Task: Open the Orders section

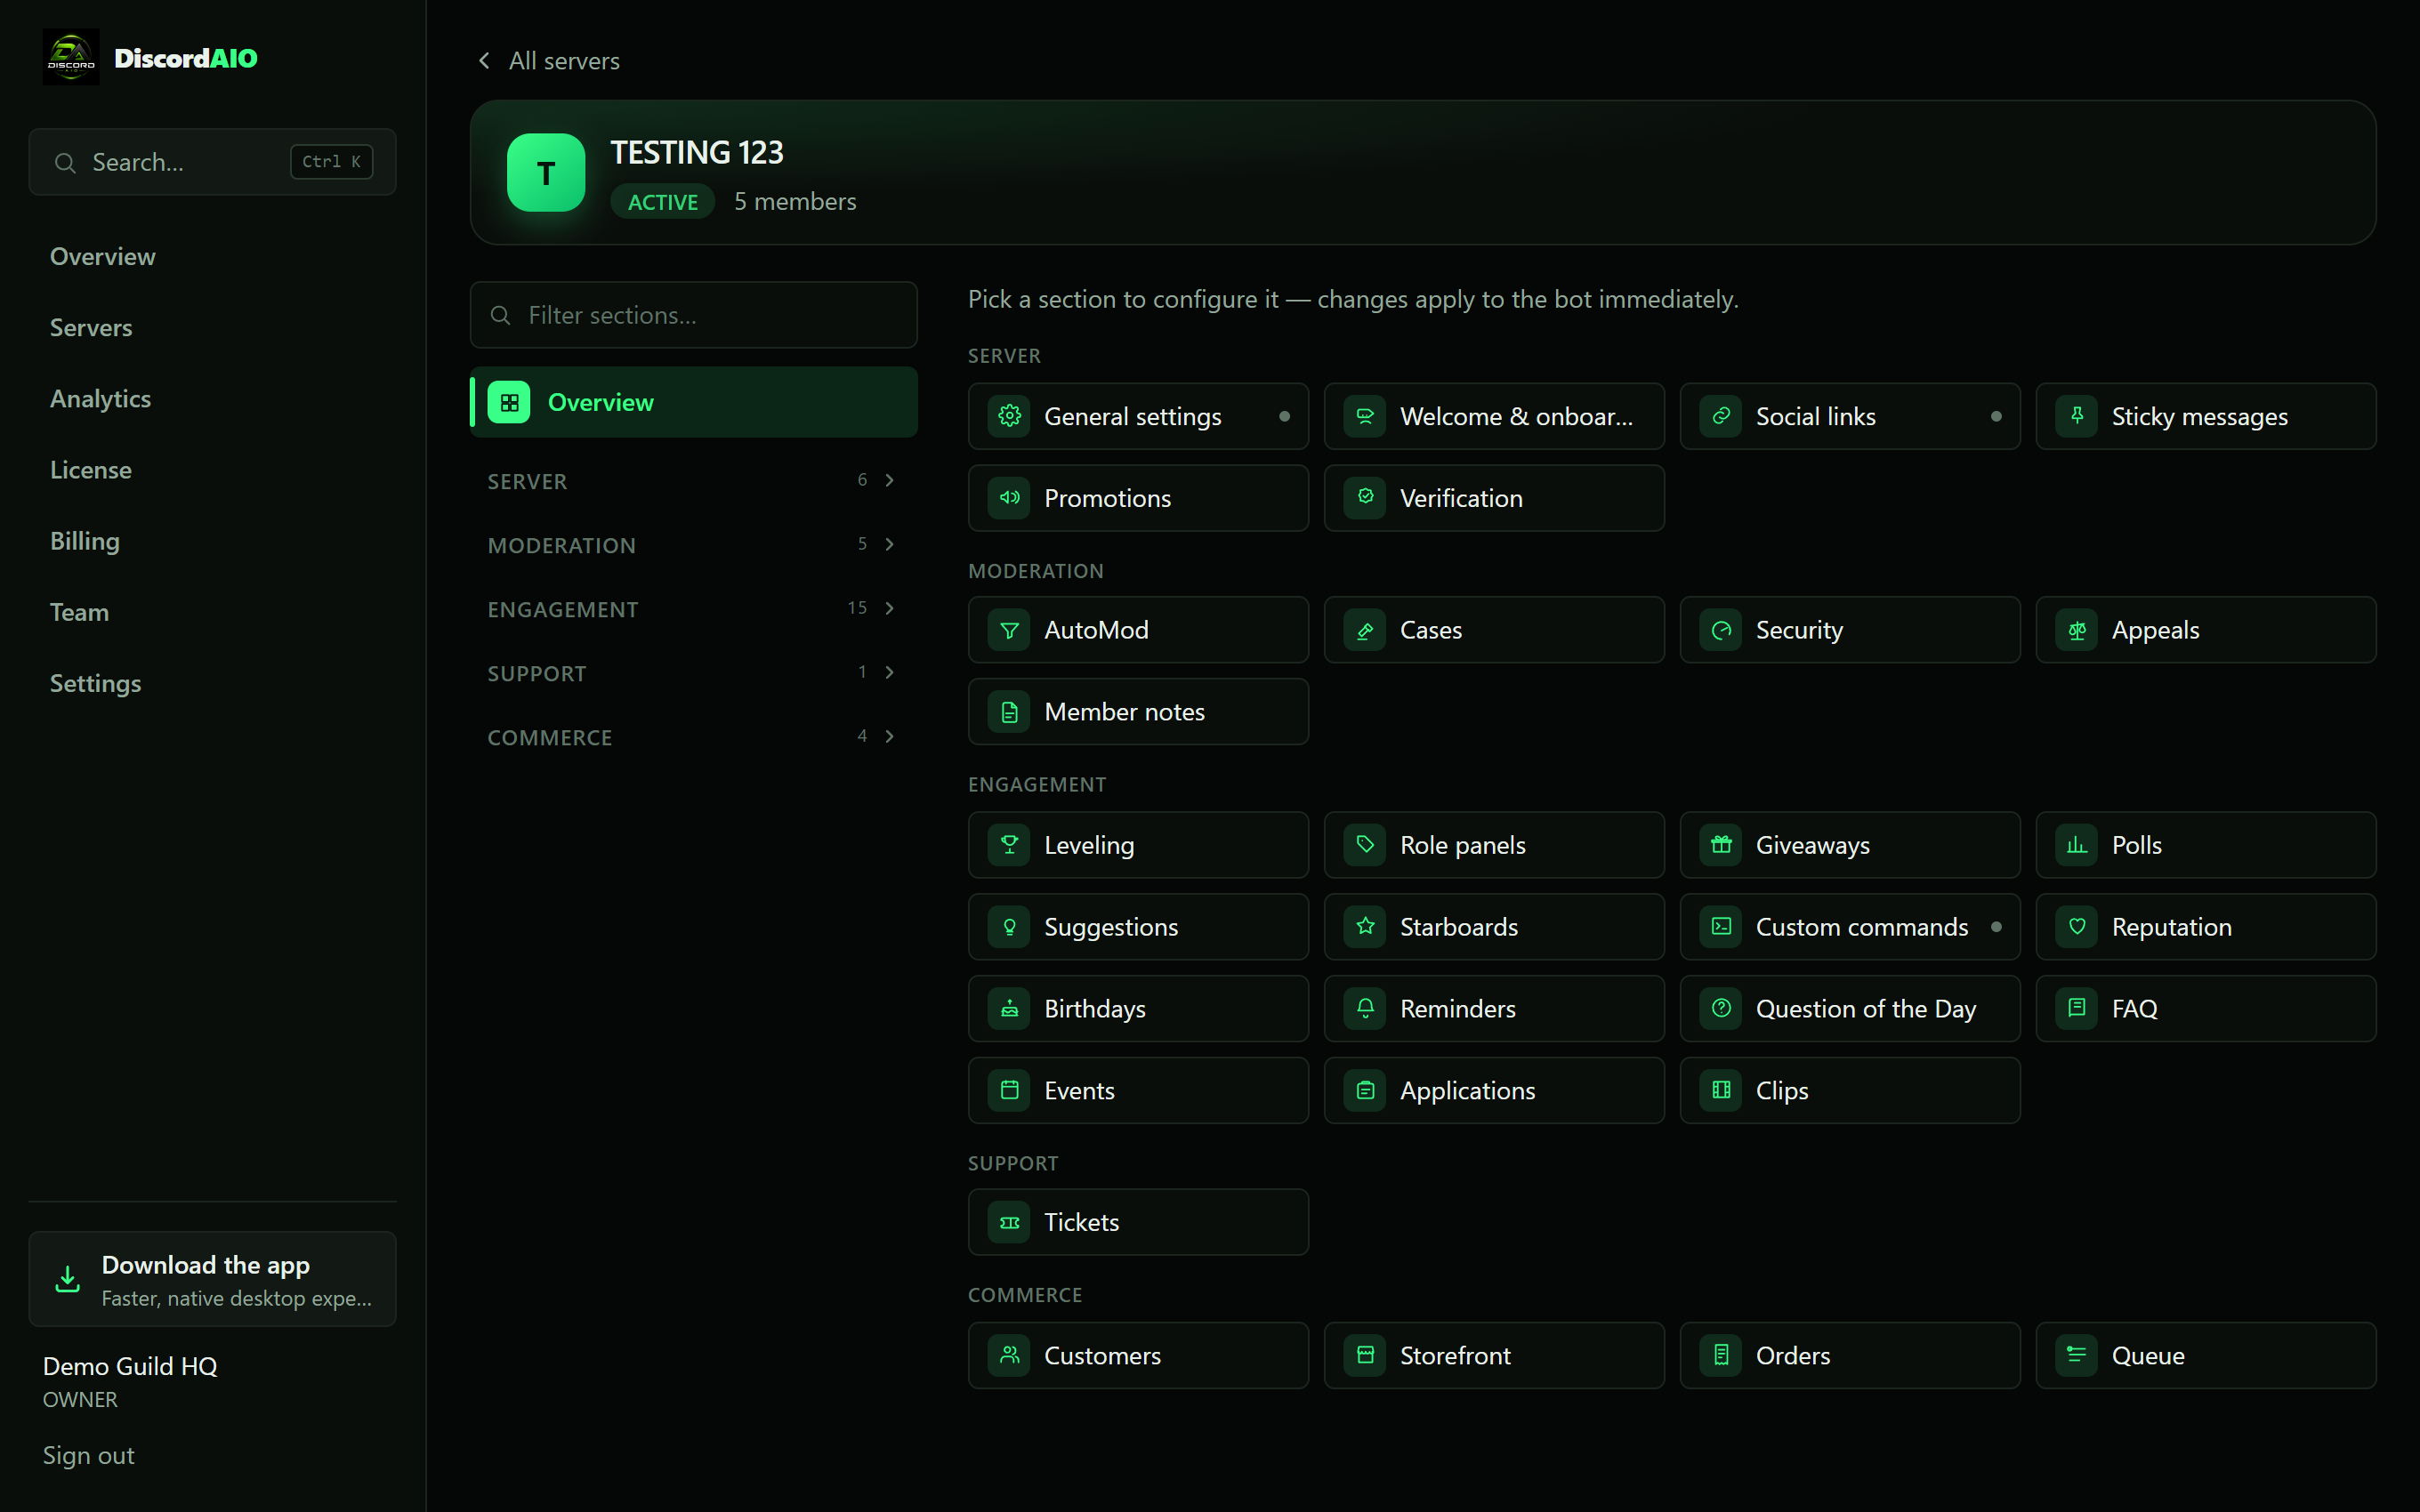Action: click(1850, 1356)
